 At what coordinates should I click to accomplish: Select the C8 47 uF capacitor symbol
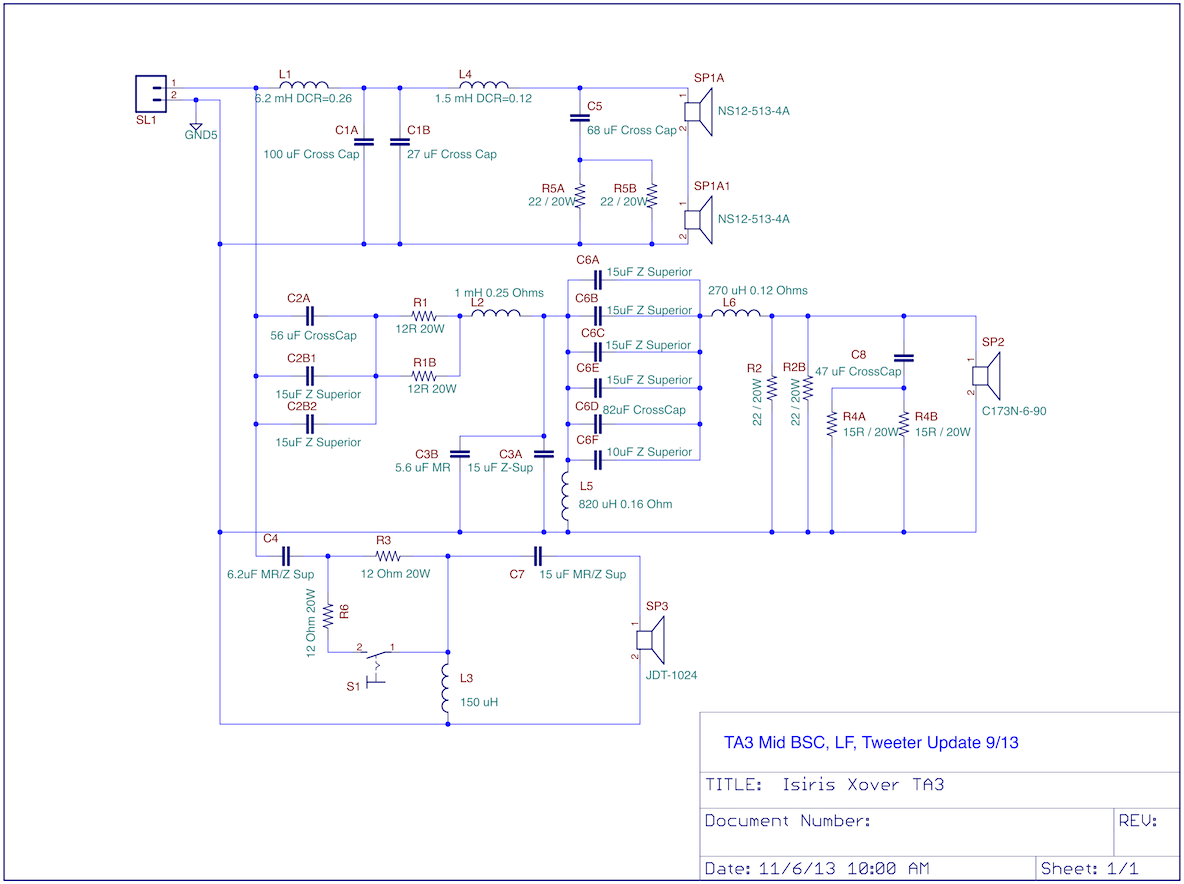click(904, 357)
